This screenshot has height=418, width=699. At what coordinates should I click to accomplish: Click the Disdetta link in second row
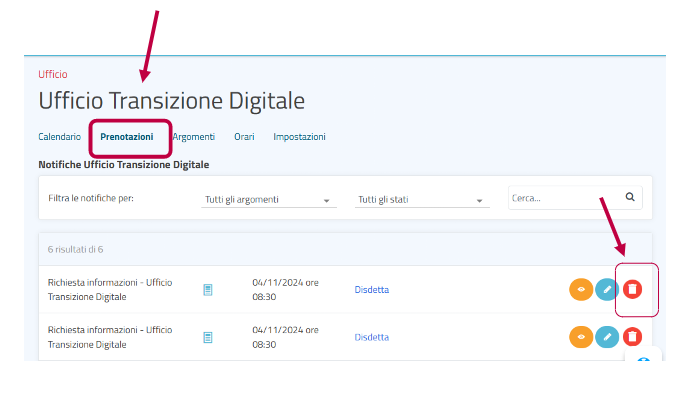[371, 338]
